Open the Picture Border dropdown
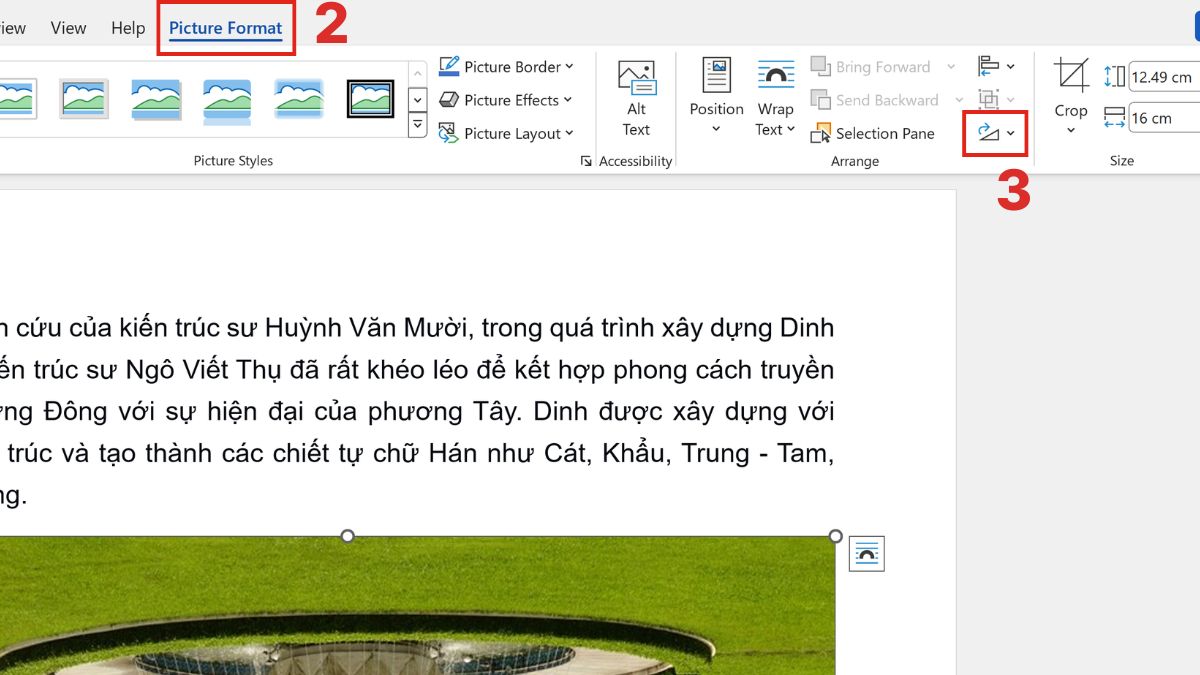The height and width of the screenshot is (675, 1200). point(506,67)
